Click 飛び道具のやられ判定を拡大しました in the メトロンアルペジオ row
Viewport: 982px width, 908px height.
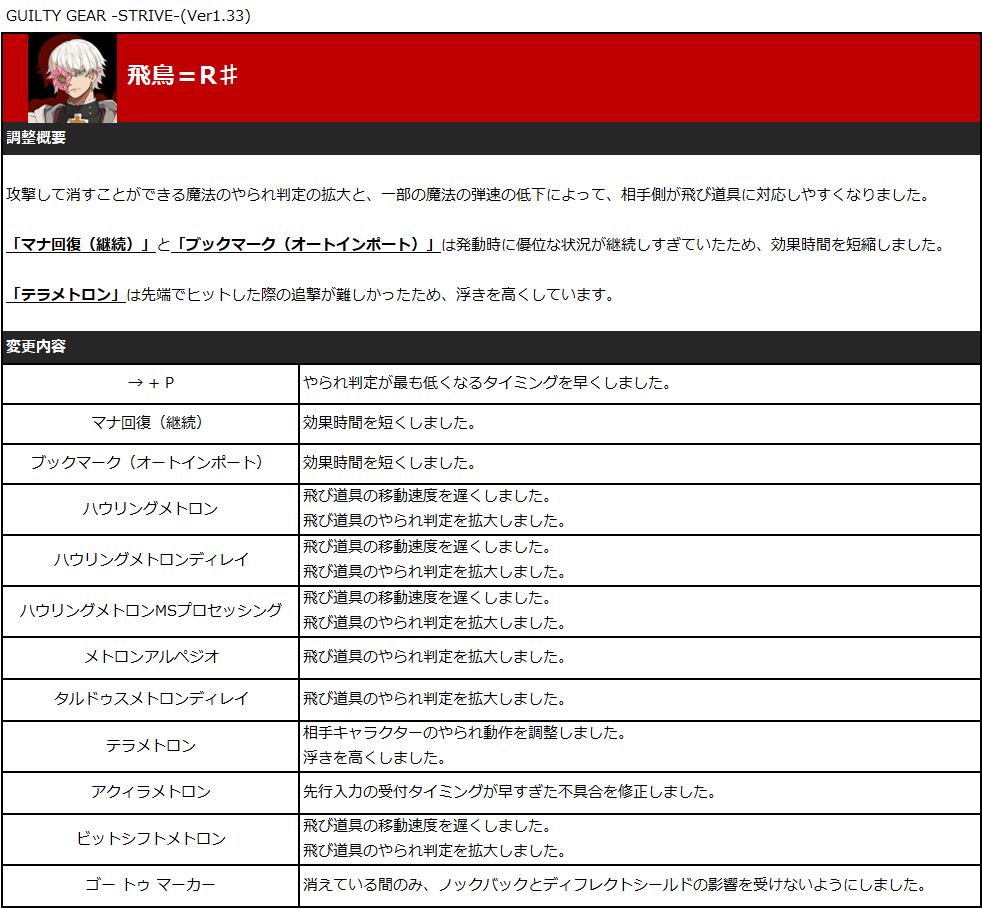click(x=435, y=657)
